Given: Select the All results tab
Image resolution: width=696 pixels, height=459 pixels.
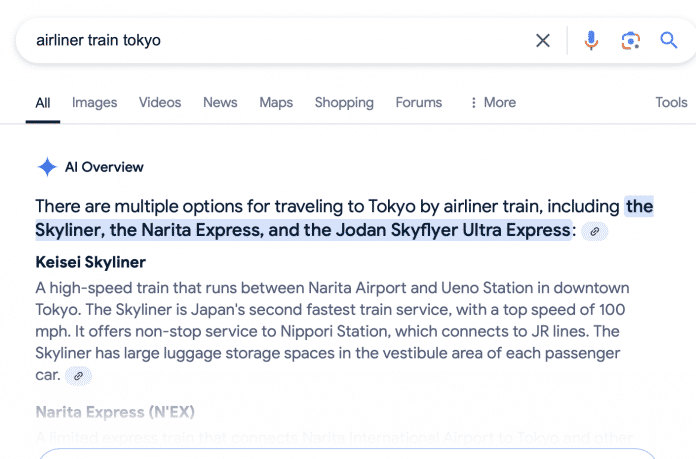Looking at the screenshot, I should [43, 102].
